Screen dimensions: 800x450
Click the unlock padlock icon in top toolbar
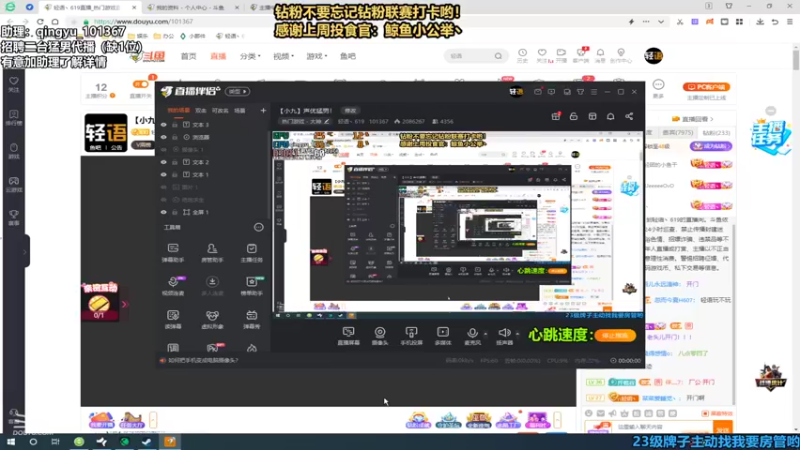pyautogui.click(x=573, y=116)
